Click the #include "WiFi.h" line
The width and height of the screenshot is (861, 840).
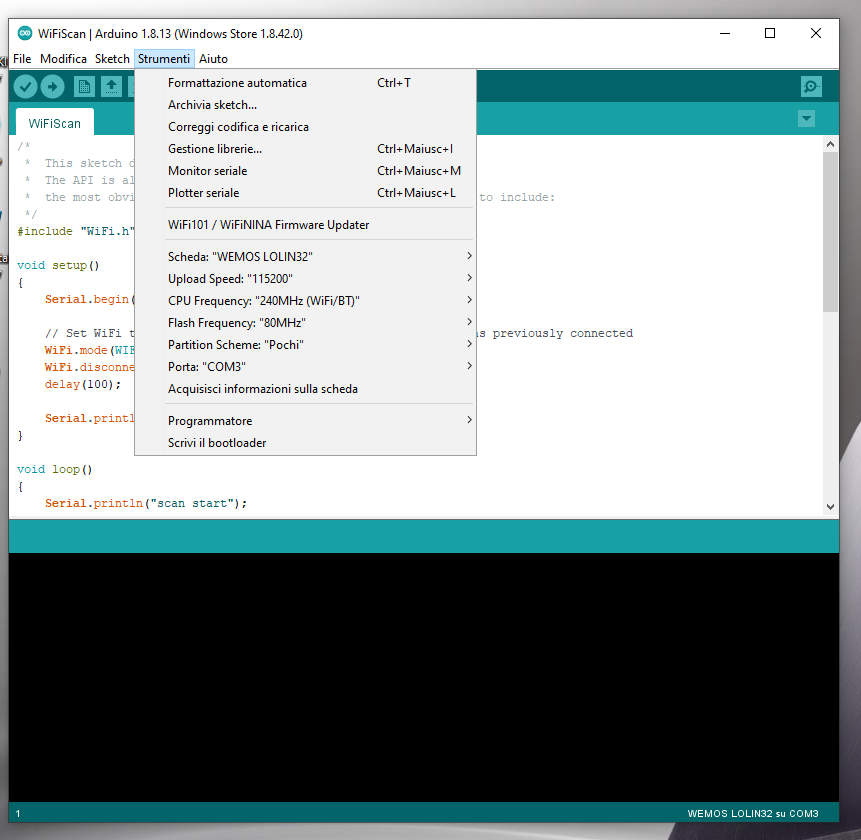coord(76,231)
